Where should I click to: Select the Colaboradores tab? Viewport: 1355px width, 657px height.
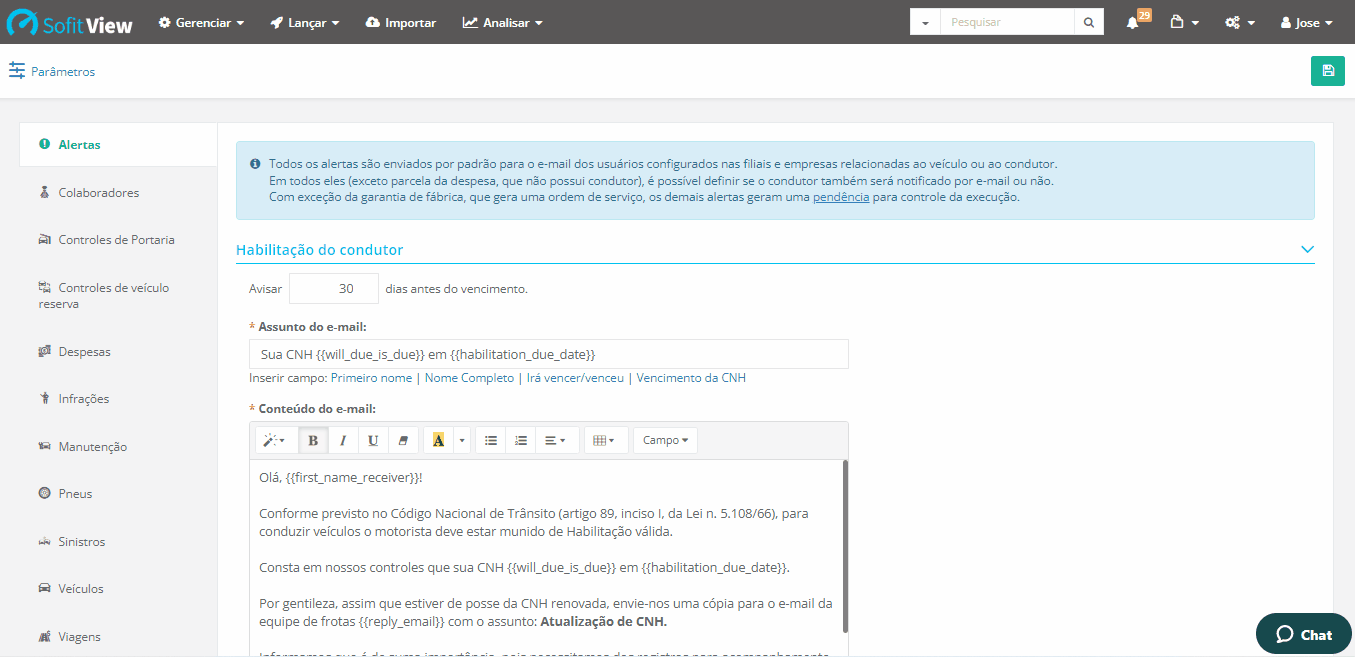[118, 192]
